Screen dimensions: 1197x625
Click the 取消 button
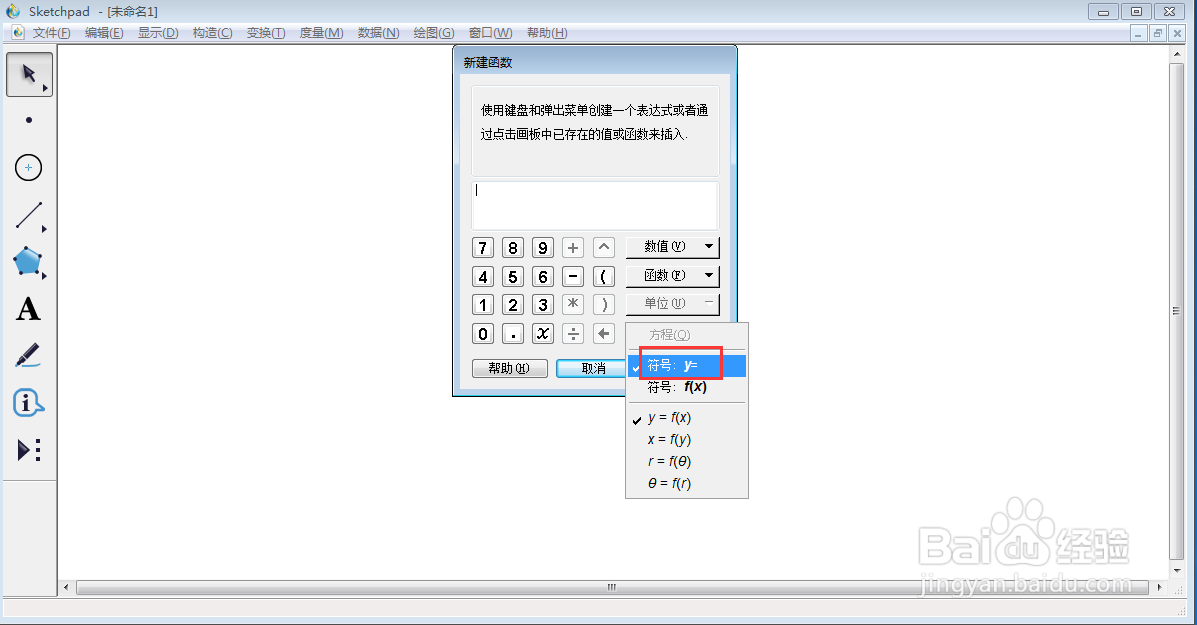pyautogui.click(x=593, y=369)
